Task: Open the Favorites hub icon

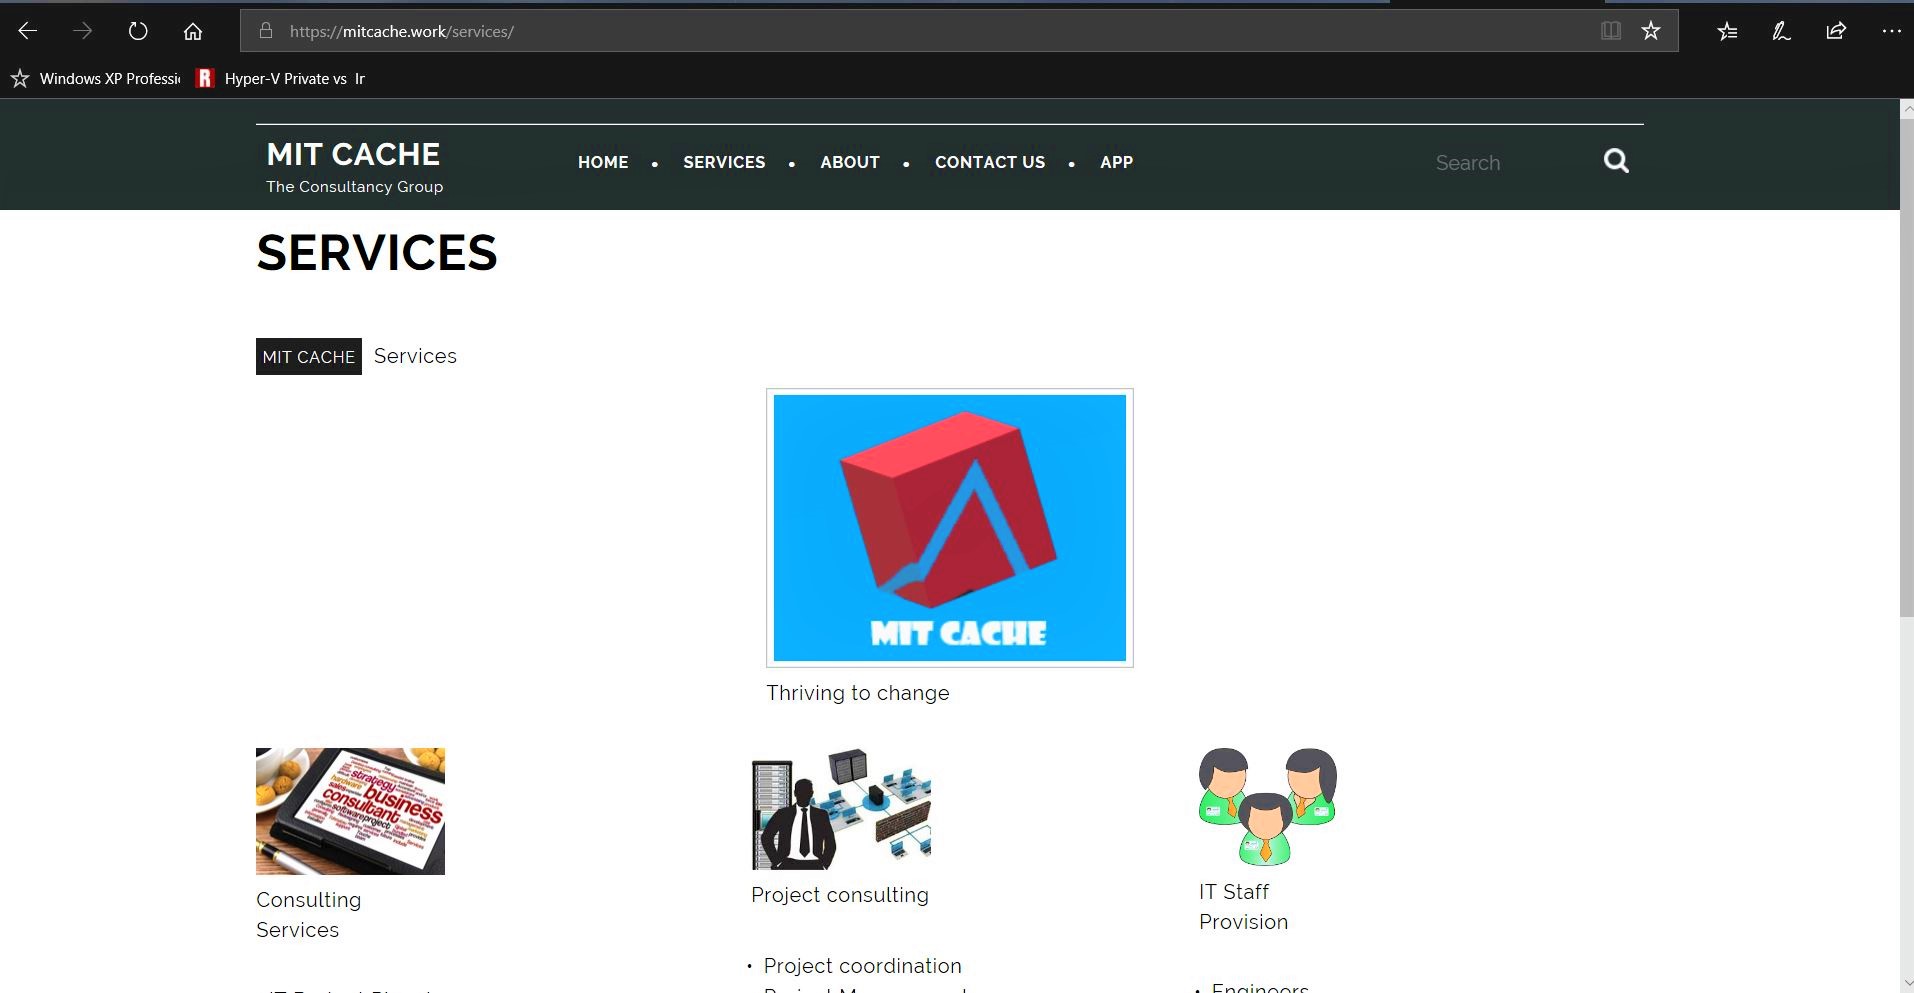Action: click(1727, 31)
